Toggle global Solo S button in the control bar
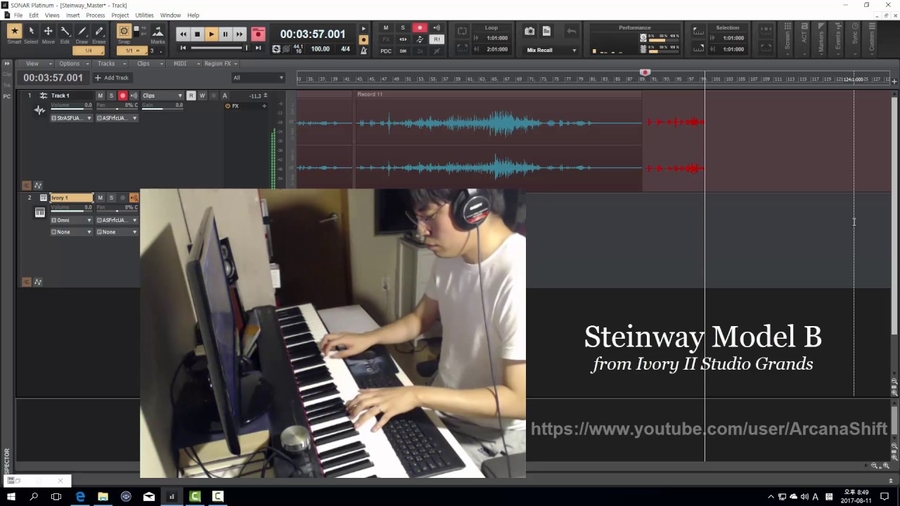 (x=403, y=28)
